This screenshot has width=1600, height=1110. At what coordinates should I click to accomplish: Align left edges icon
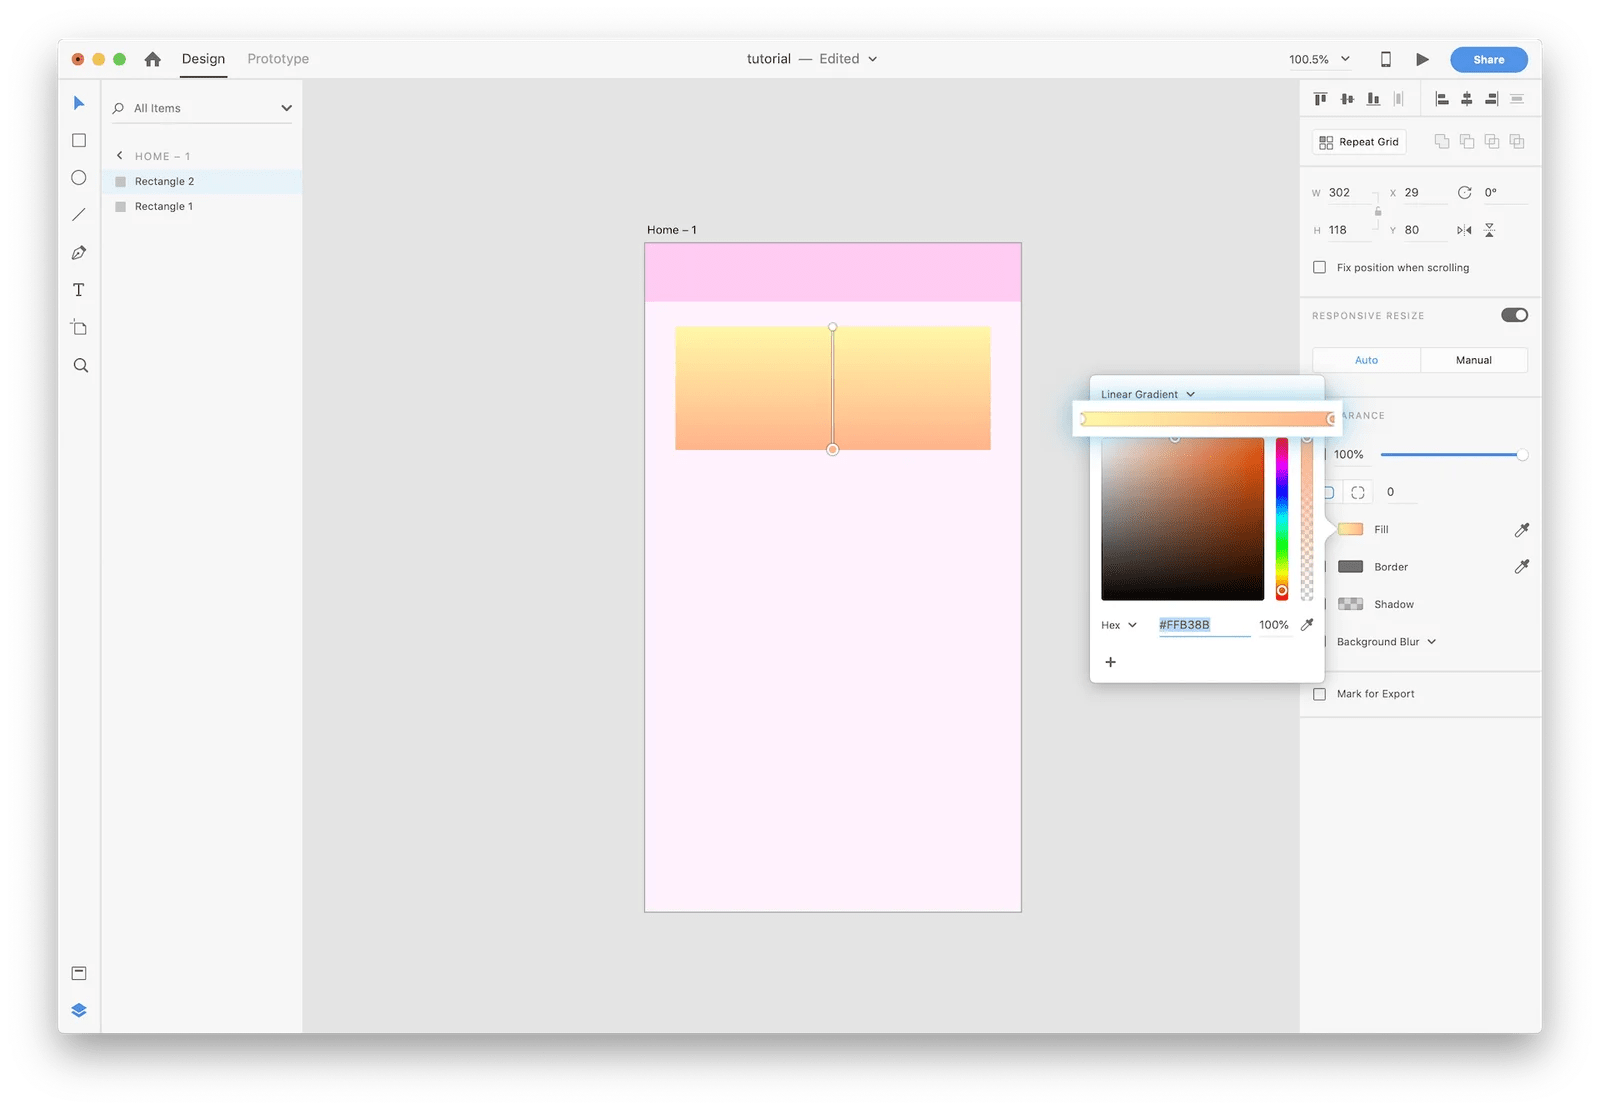(x=1441, y=99)
